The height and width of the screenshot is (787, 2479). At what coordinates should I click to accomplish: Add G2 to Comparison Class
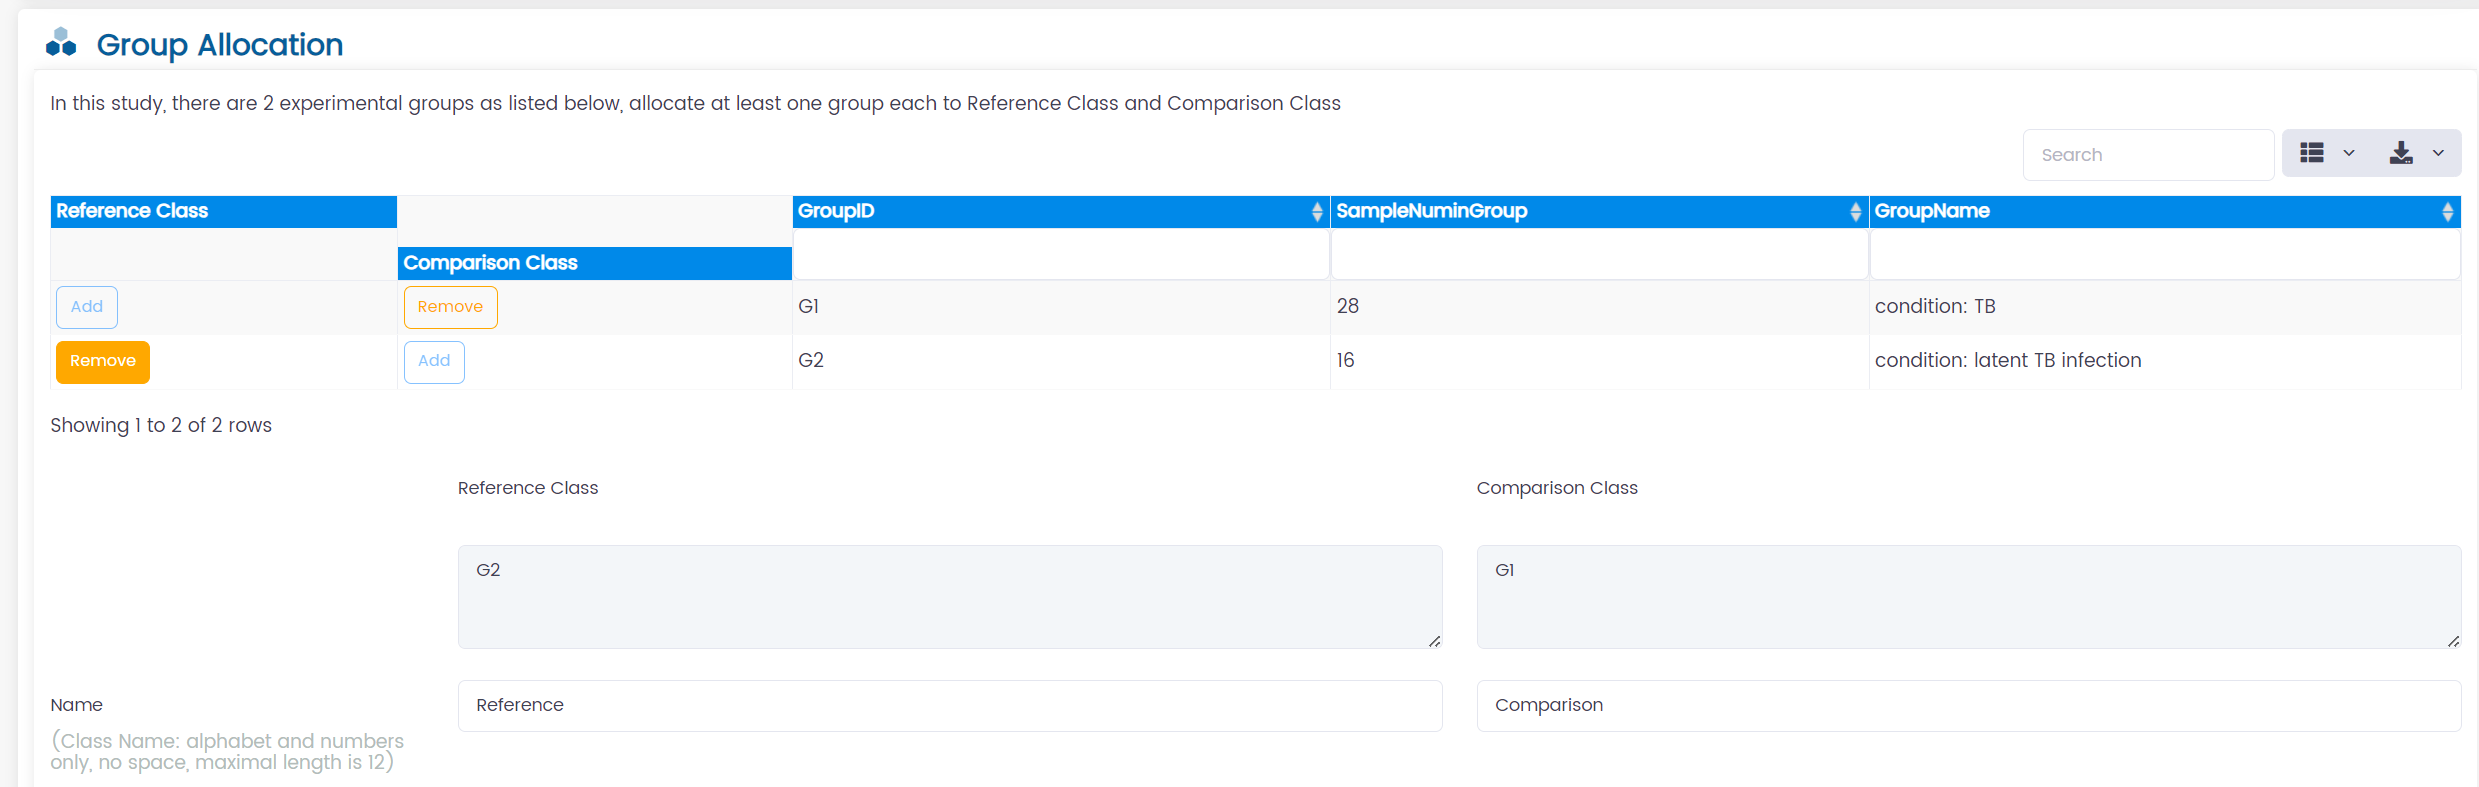point(434,361)
